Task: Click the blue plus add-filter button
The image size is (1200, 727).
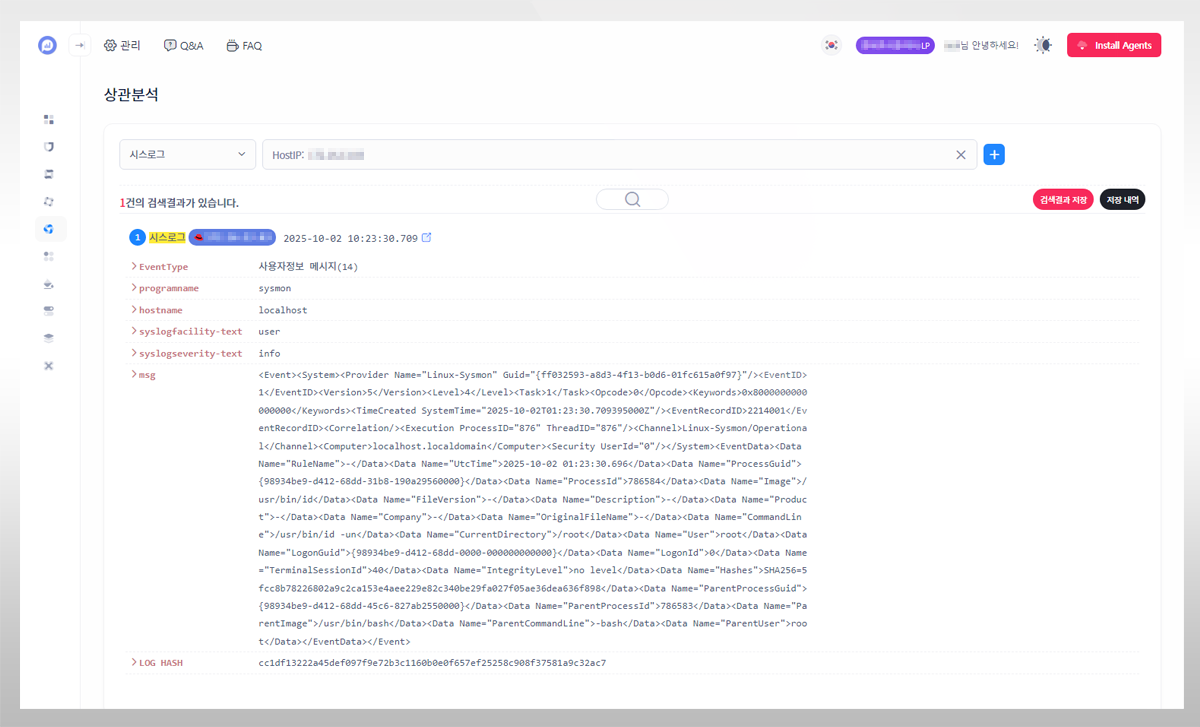Action: [x=994, y=154]
